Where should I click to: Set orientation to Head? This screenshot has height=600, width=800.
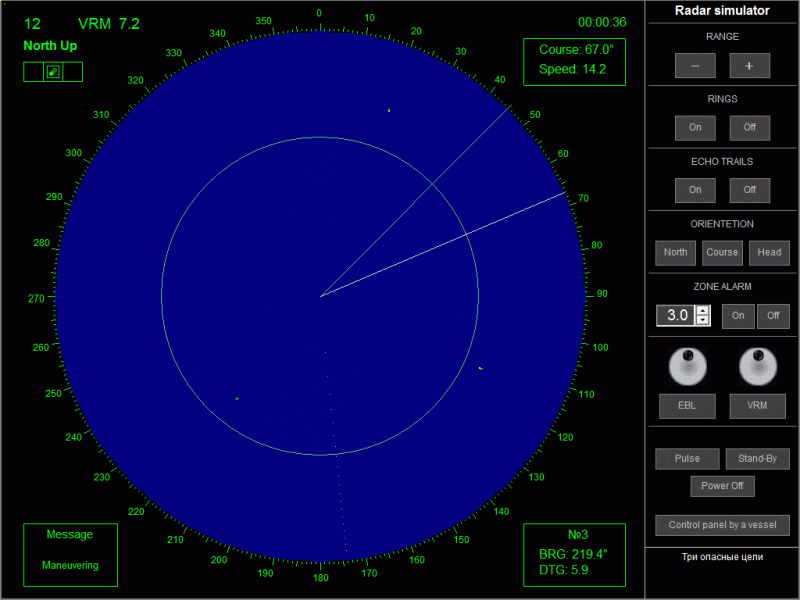769,253
